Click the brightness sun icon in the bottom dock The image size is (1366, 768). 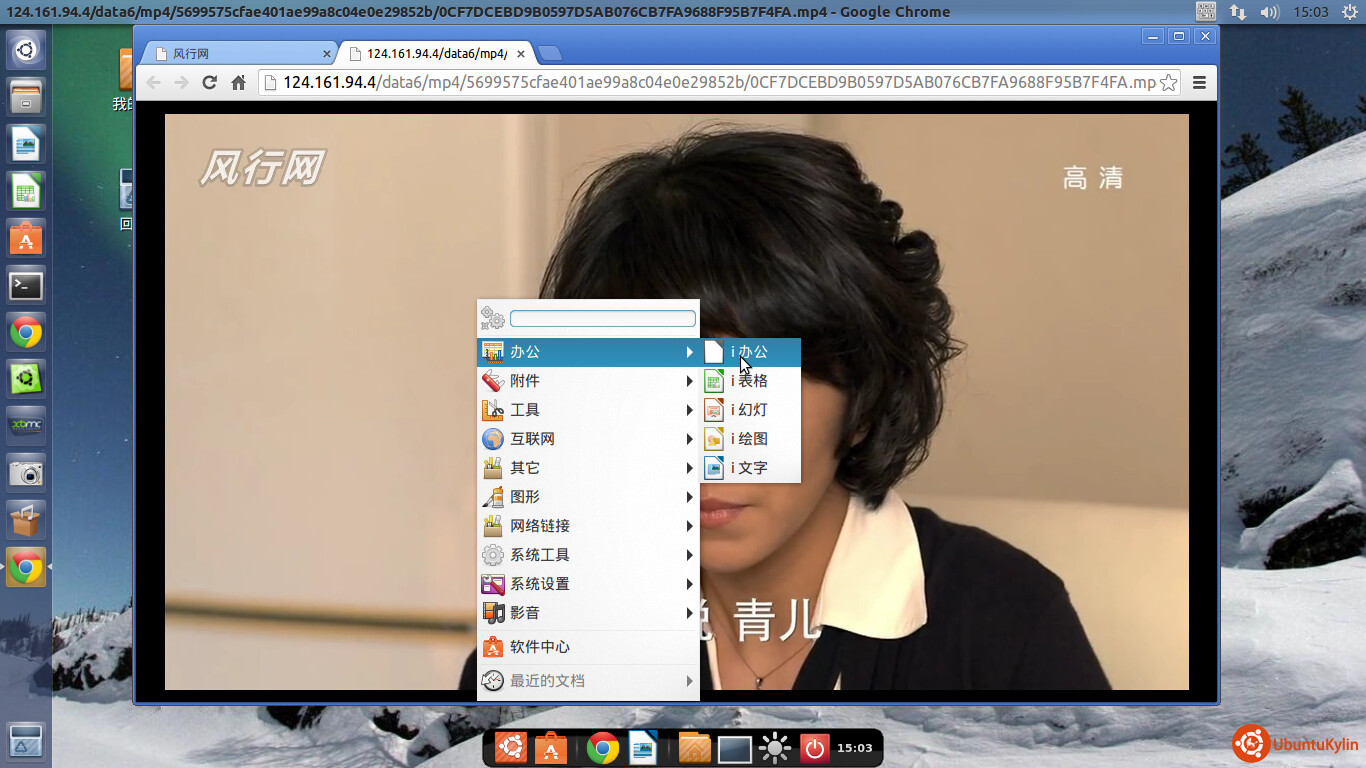775,748
